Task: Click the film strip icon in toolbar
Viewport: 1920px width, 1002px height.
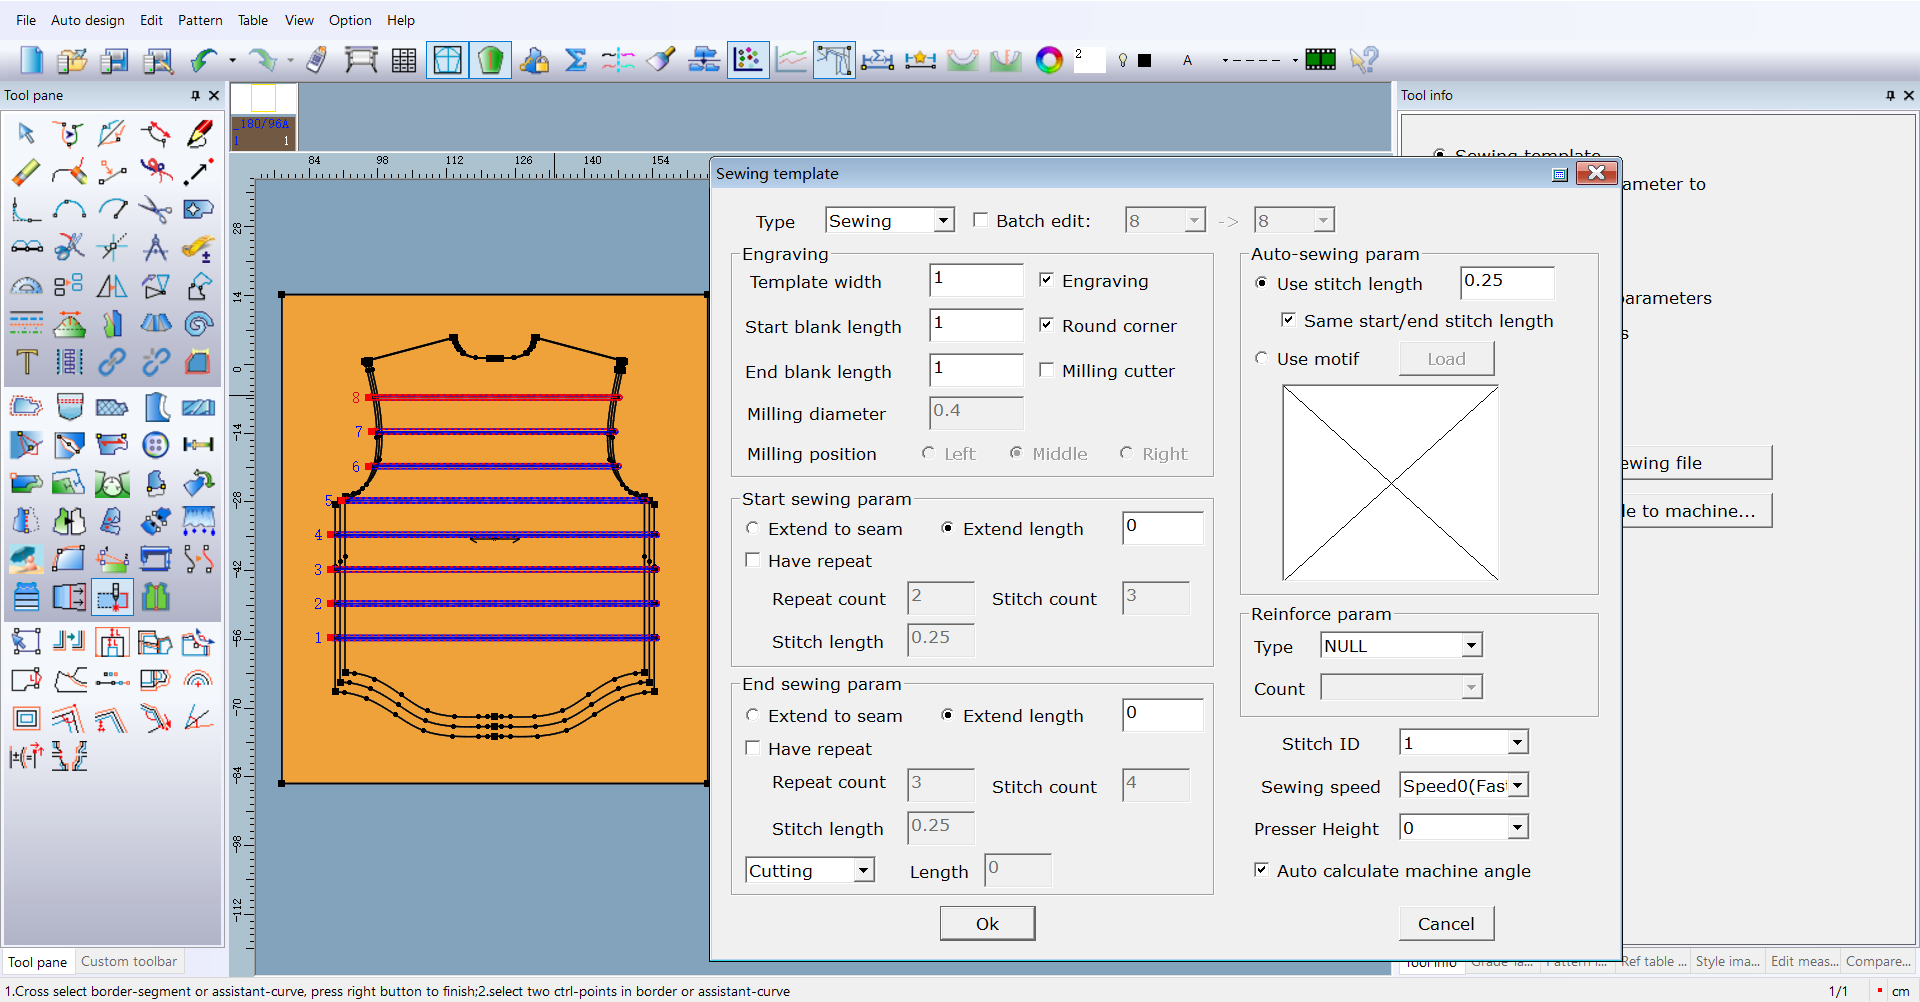Action: [x=1320, y=60]
